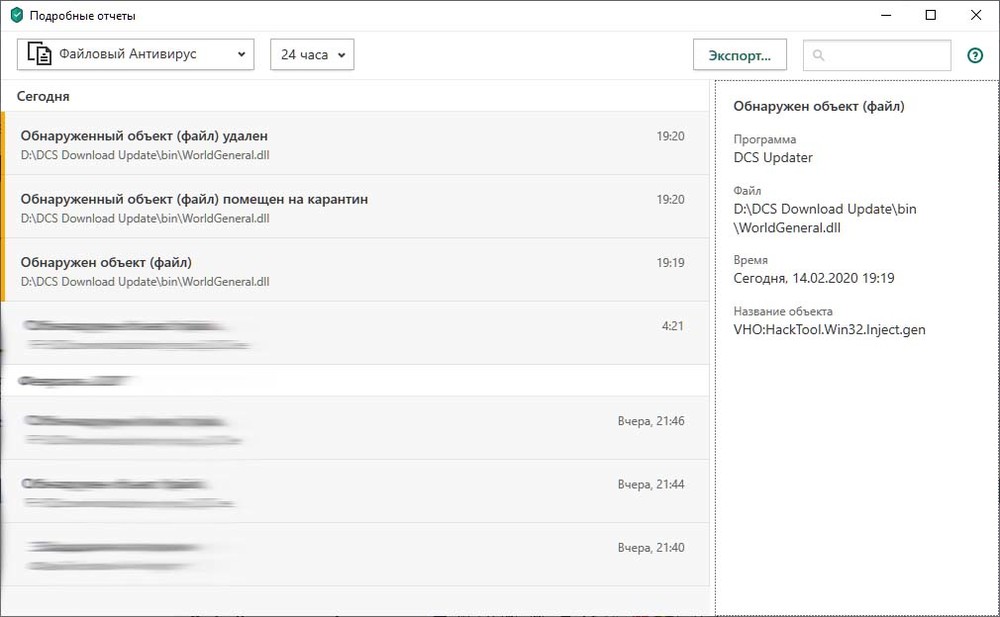Click the Kaspersky shield icon in title bar
The height and width of the screenshot is (617, 1000).
(x=15, y=16)
